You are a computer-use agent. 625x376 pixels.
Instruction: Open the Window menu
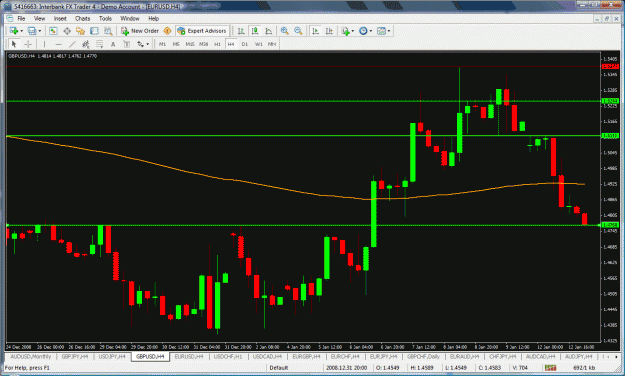click(x=130, y=18)
